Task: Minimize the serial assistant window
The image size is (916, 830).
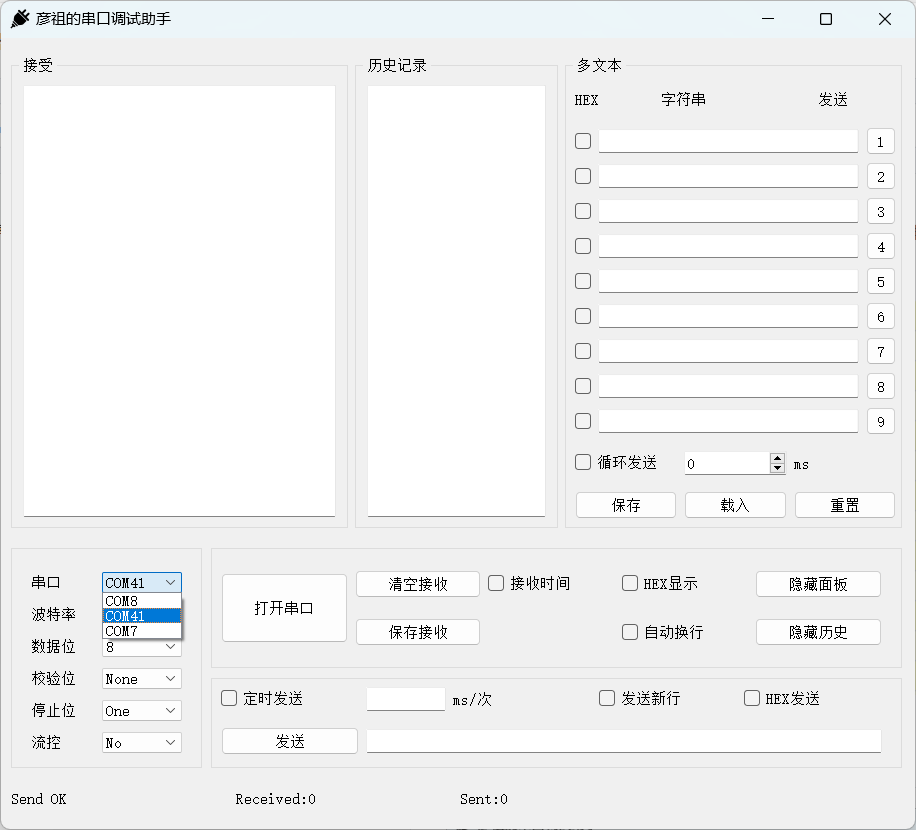Action: pyautogui.click(x=768, y=19)
